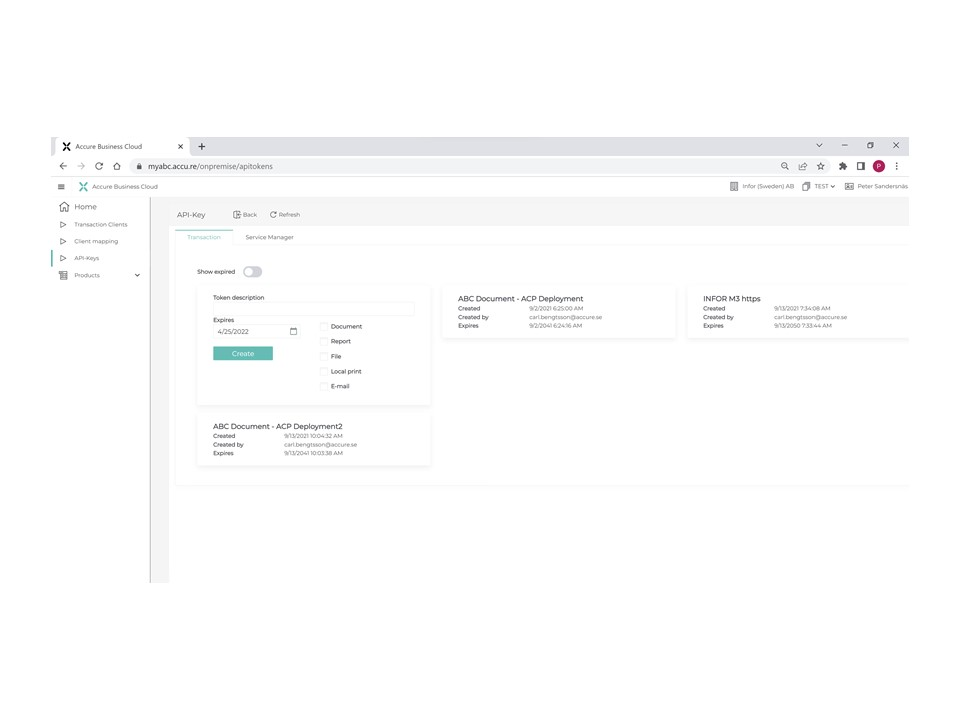Open the browser options three-dot menu
The width and height of the screenshot is (960, 720).
pyautogui.click(x=896, y=166)
